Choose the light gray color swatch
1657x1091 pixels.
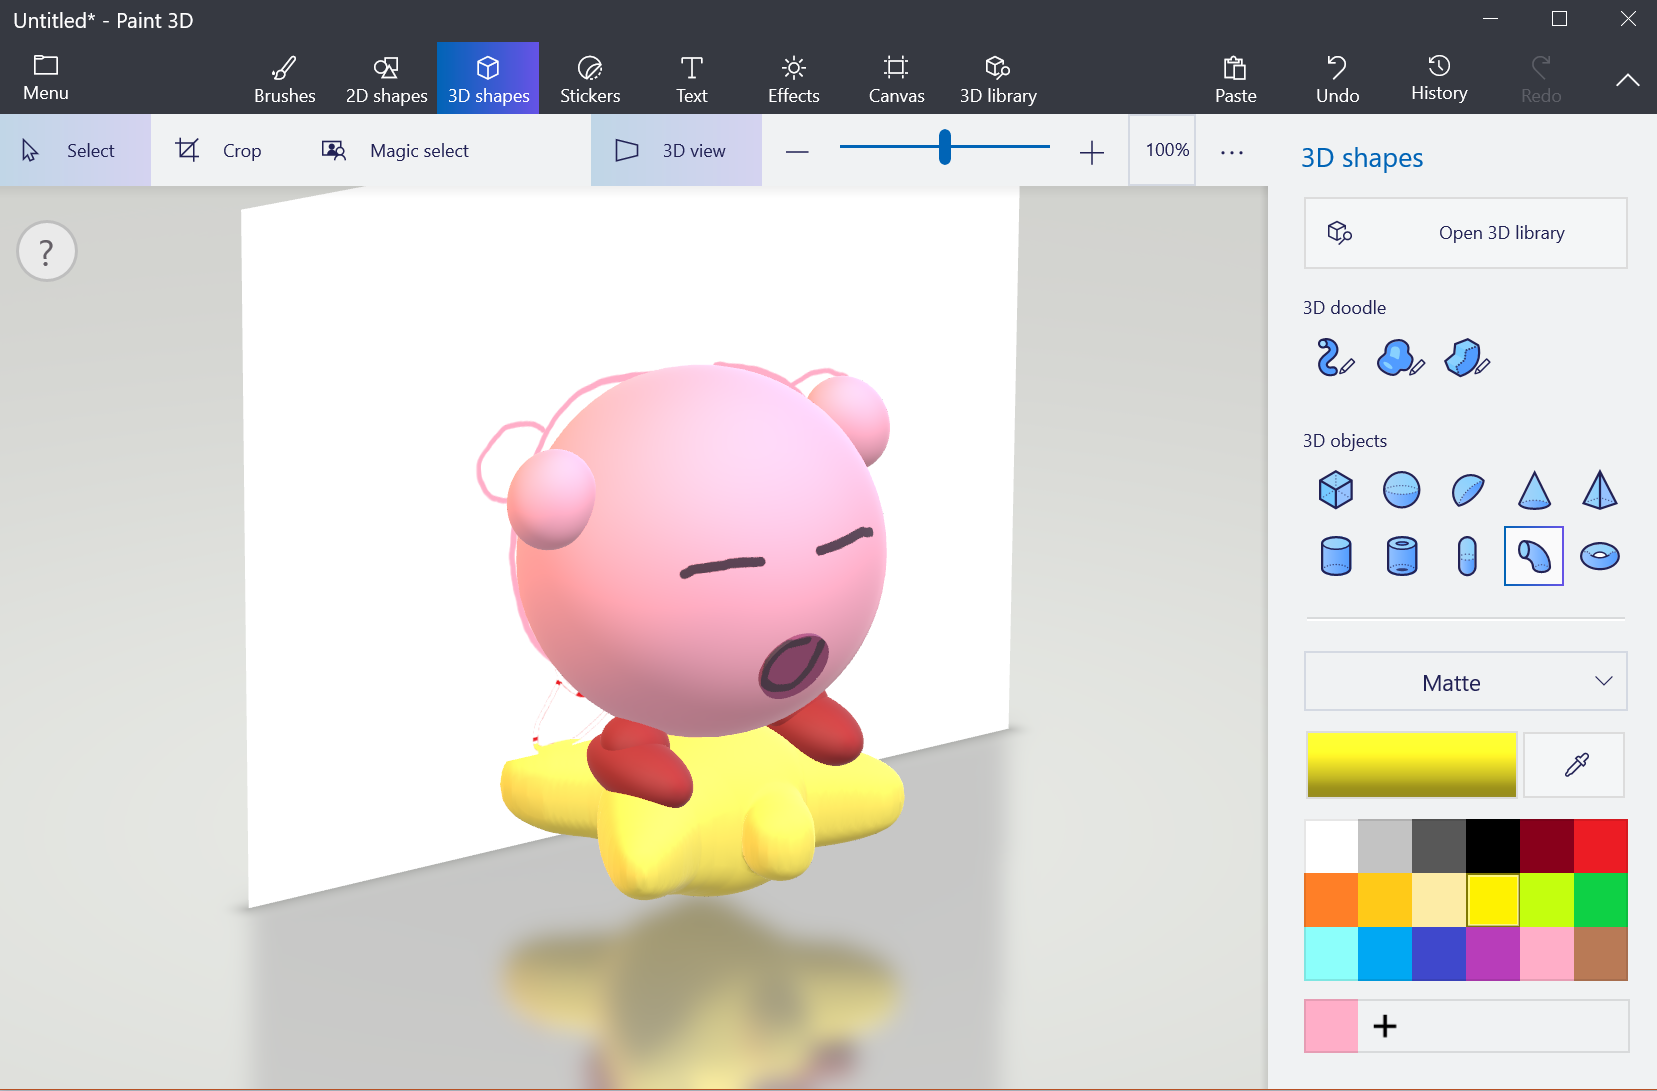click(1386, 846)
